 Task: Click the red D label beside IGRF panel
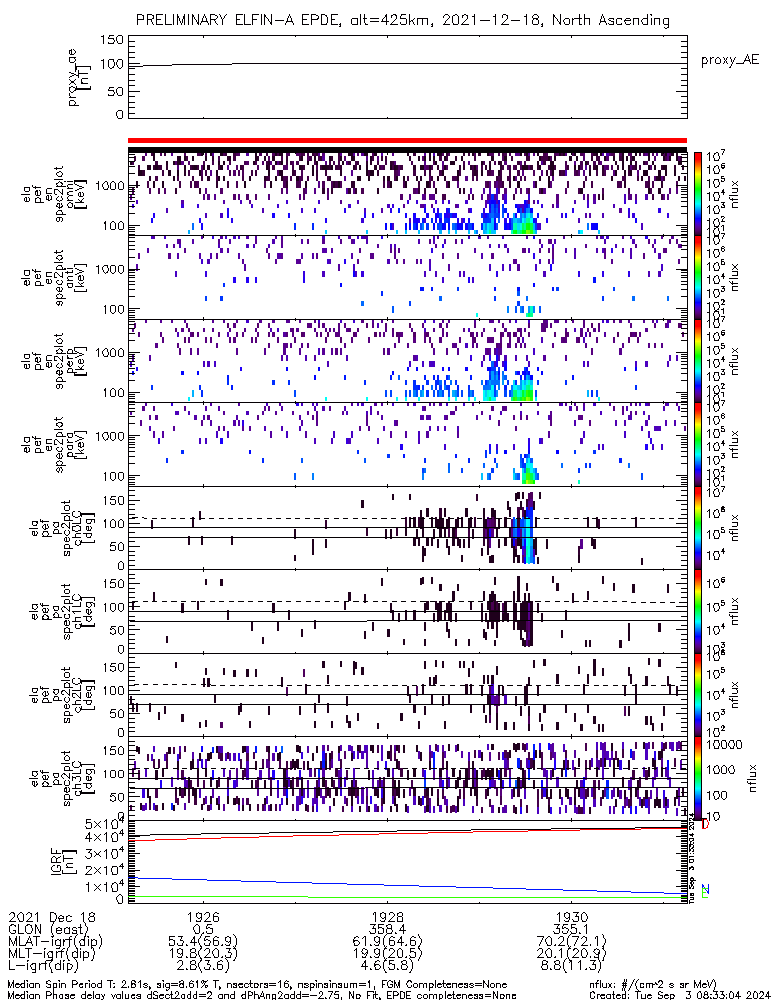705,825
